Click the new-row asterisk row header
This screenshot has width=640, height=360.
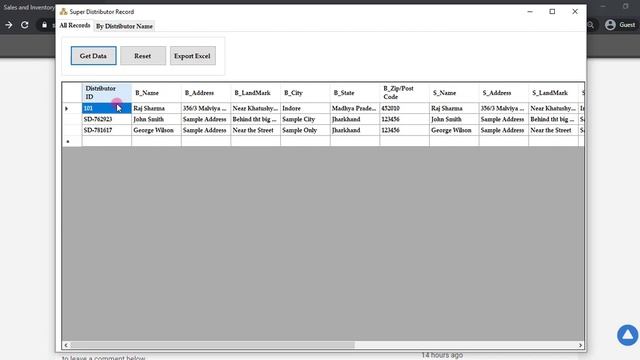[x=72, y=141]
